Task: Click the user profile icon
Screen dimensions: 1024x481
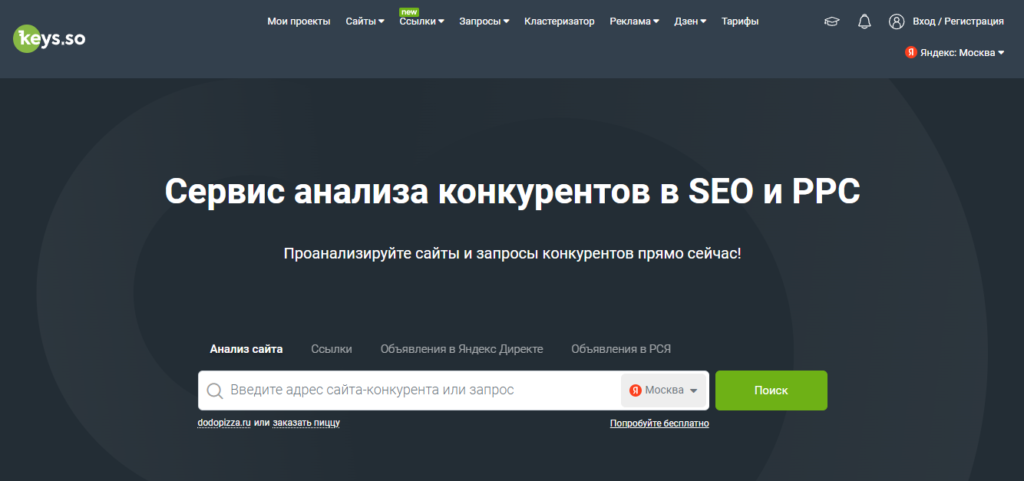Action: [x=896, y=22]
